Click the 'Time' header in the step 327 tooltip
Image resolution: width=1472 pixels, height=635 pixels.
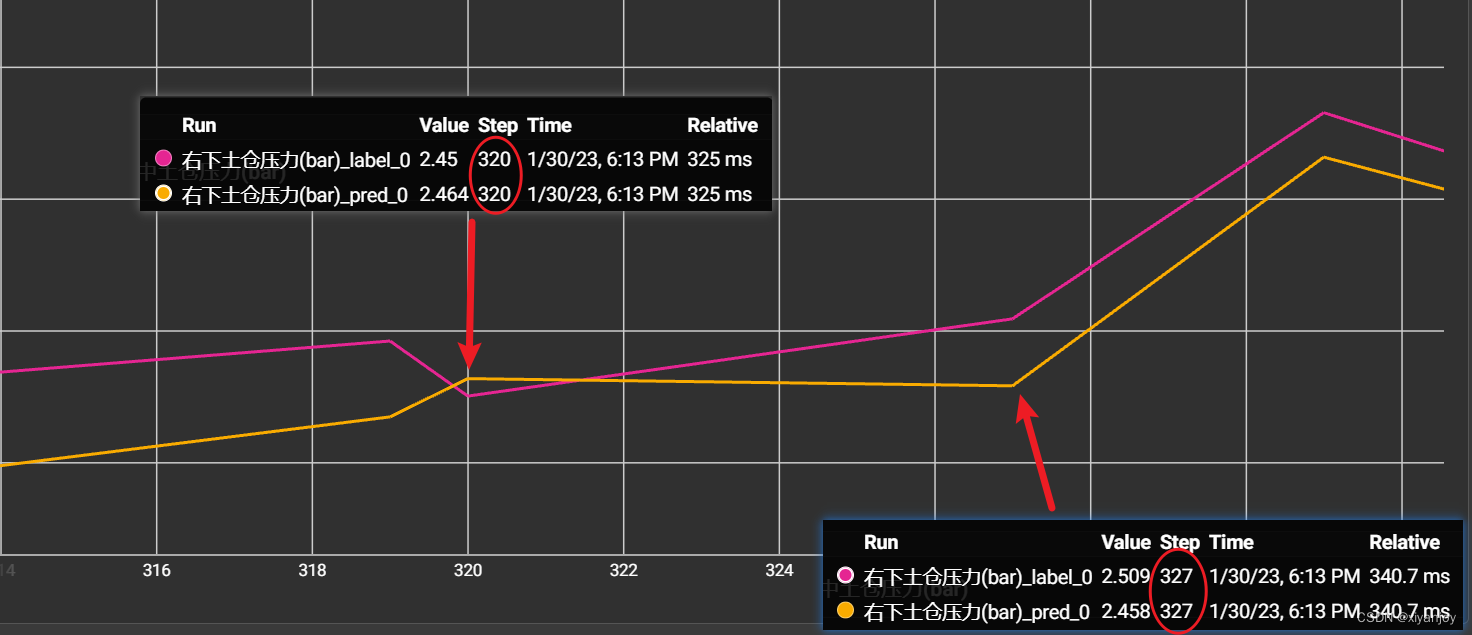1231,542
